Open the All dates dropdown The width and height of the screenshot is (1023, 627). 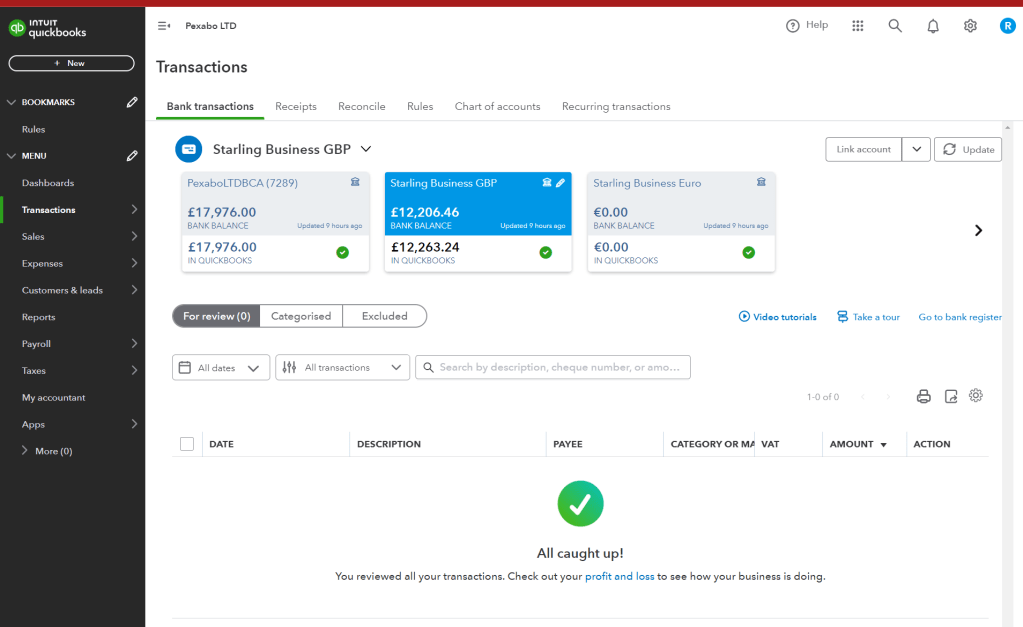pyautogui.click(x=221, y=367)
